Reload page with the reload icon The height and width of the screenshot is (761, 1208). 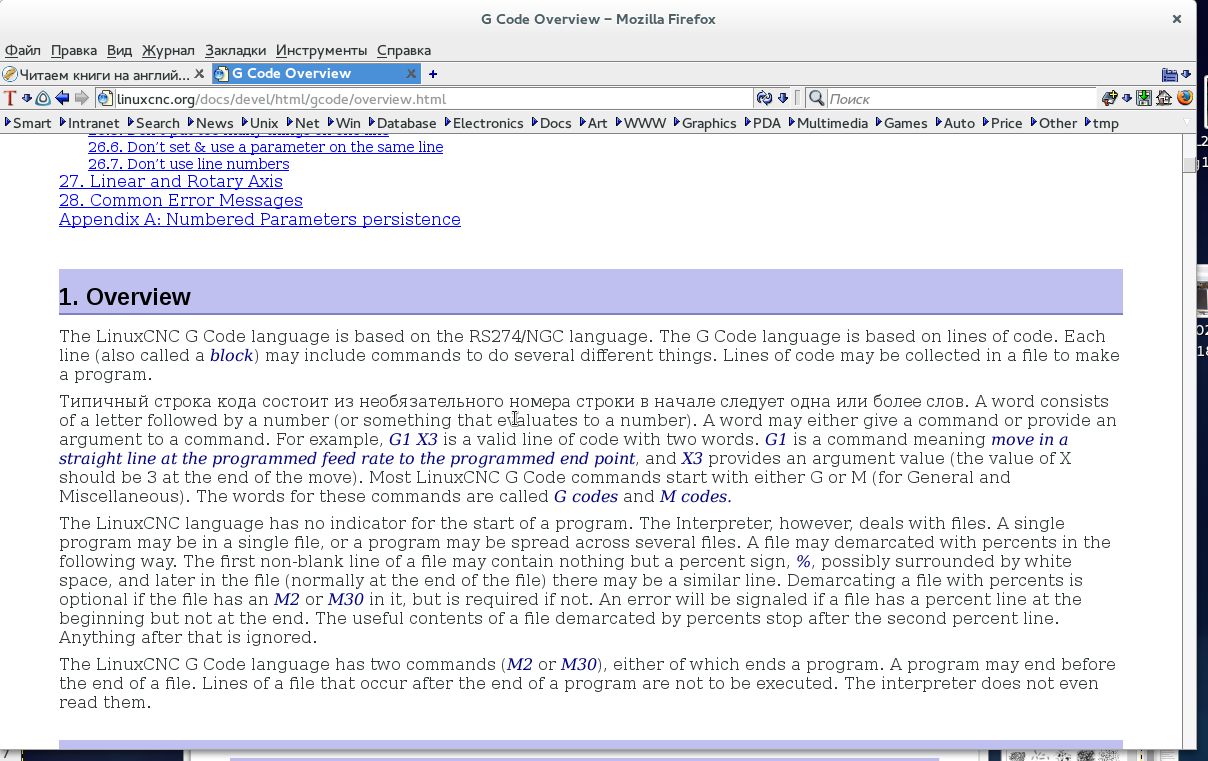pyautogui.click(x=765, y=98)
